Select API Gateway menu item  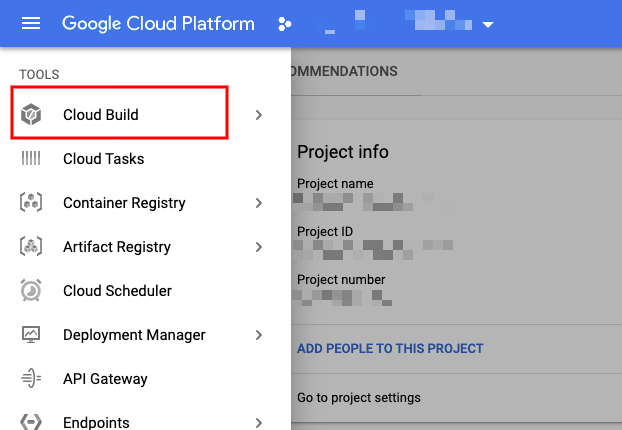(x=105, y=379)
